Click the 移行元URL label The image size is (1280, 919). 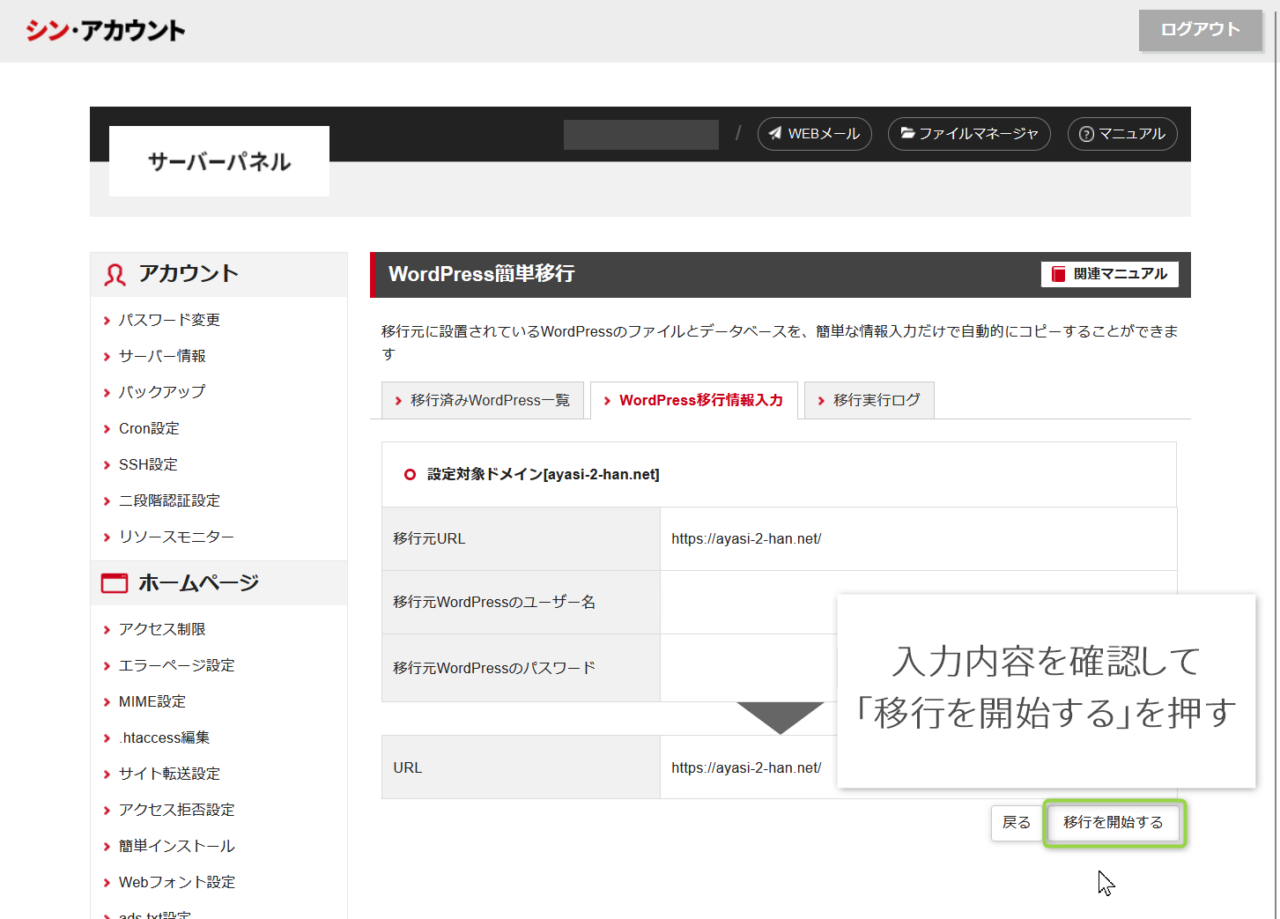point(429,538)
